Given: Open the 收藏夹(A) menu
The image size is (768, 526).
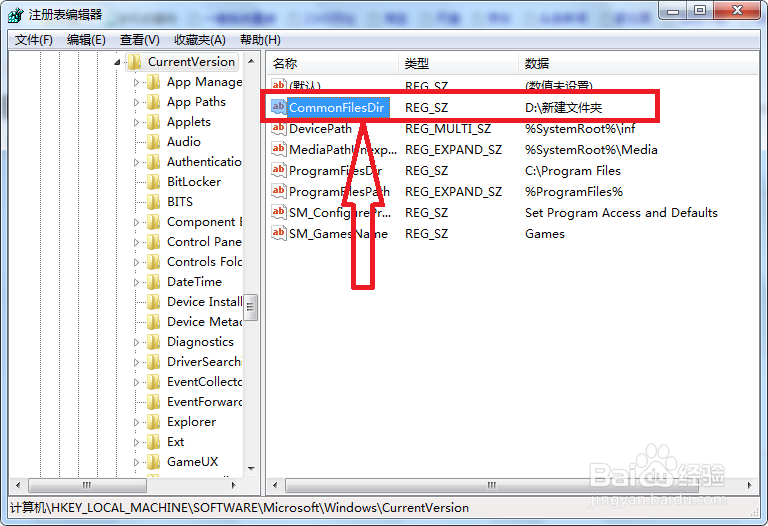Looking at the screenshot, I should coord(199,40).
